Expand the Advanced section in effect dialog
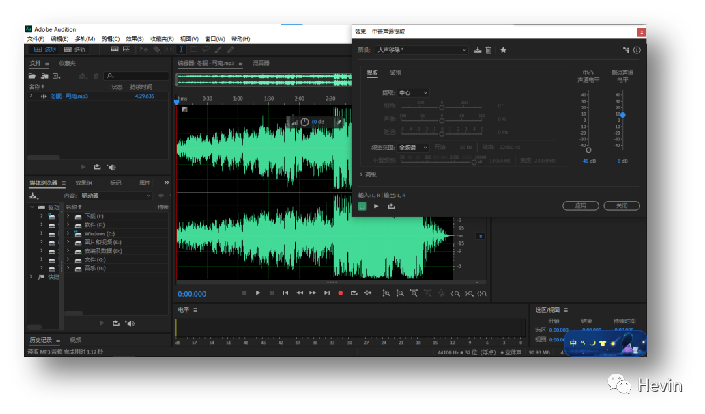Image resolution: width=705 pixels, height=414 pixels. click(361, 174)
